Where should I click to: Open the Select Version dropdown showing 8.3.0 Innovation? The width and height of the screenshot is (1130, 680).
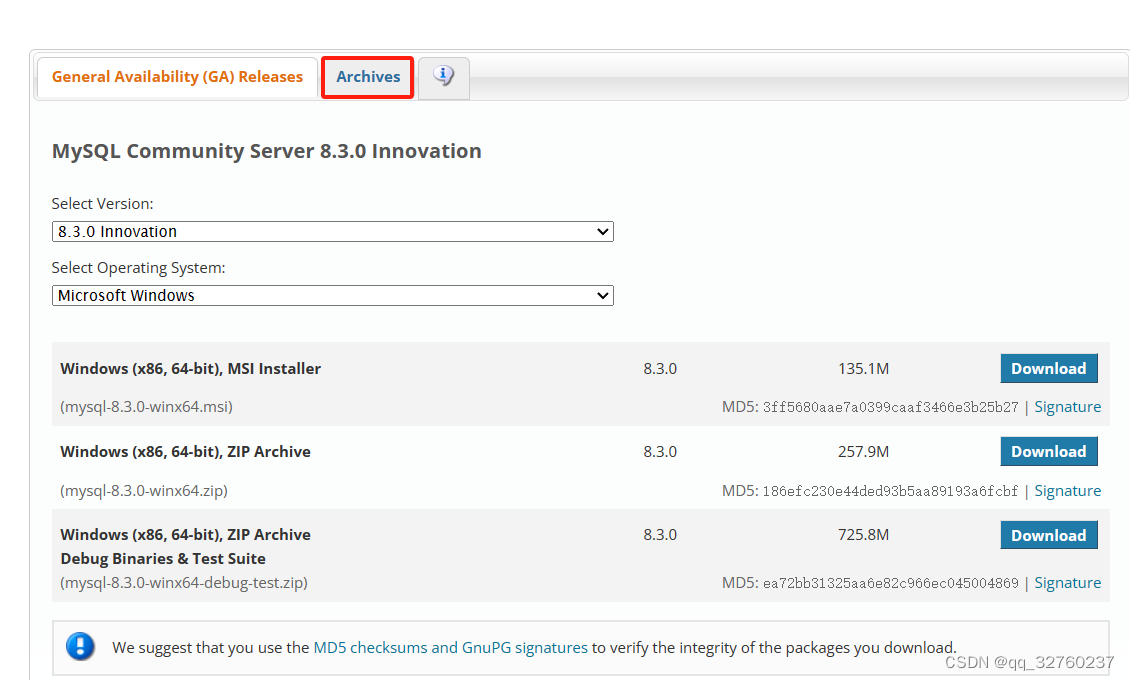[x=333, y=231]
